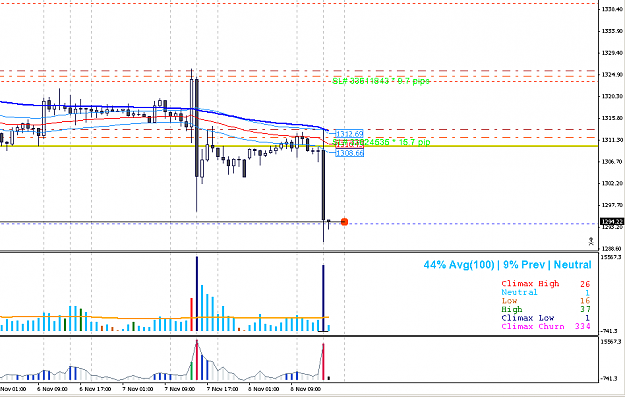Viewport: 625px width, 397px height.
Task: Click the 1297.70 price axis label
Action: click(x=613, y=205)
